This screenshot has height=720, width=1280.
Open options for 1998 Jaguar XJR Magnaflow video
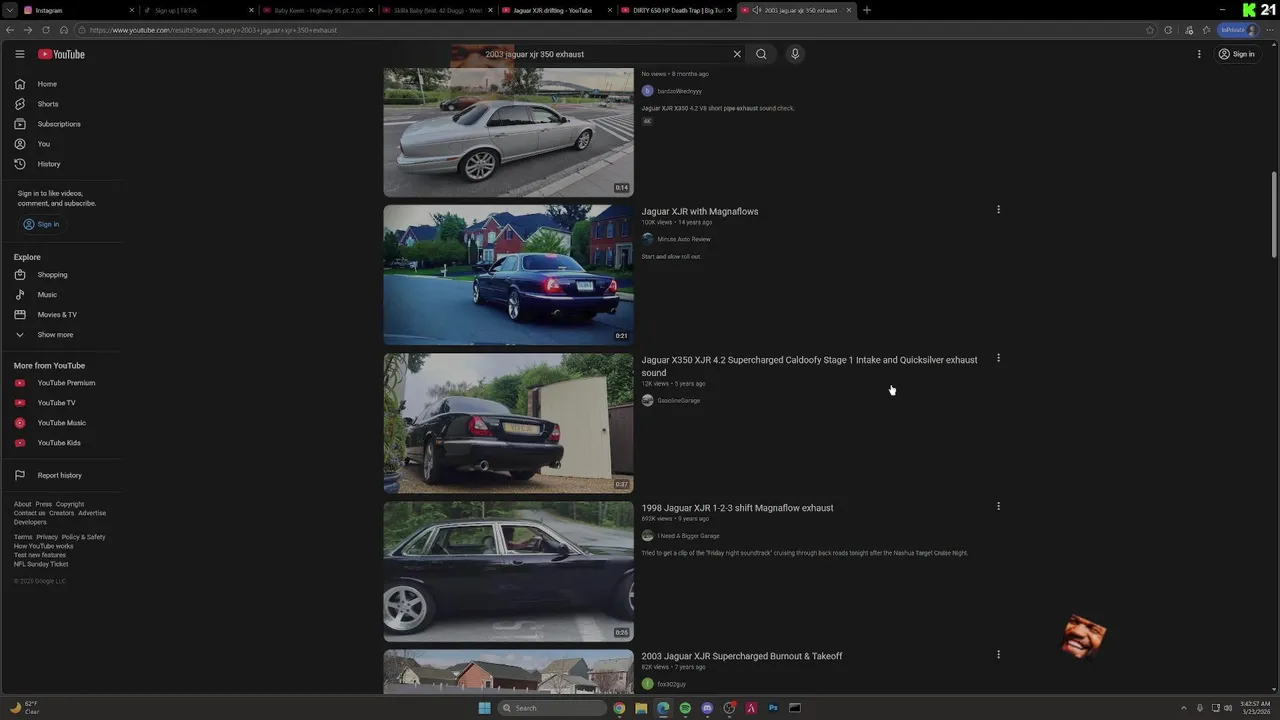pos(998,506)
